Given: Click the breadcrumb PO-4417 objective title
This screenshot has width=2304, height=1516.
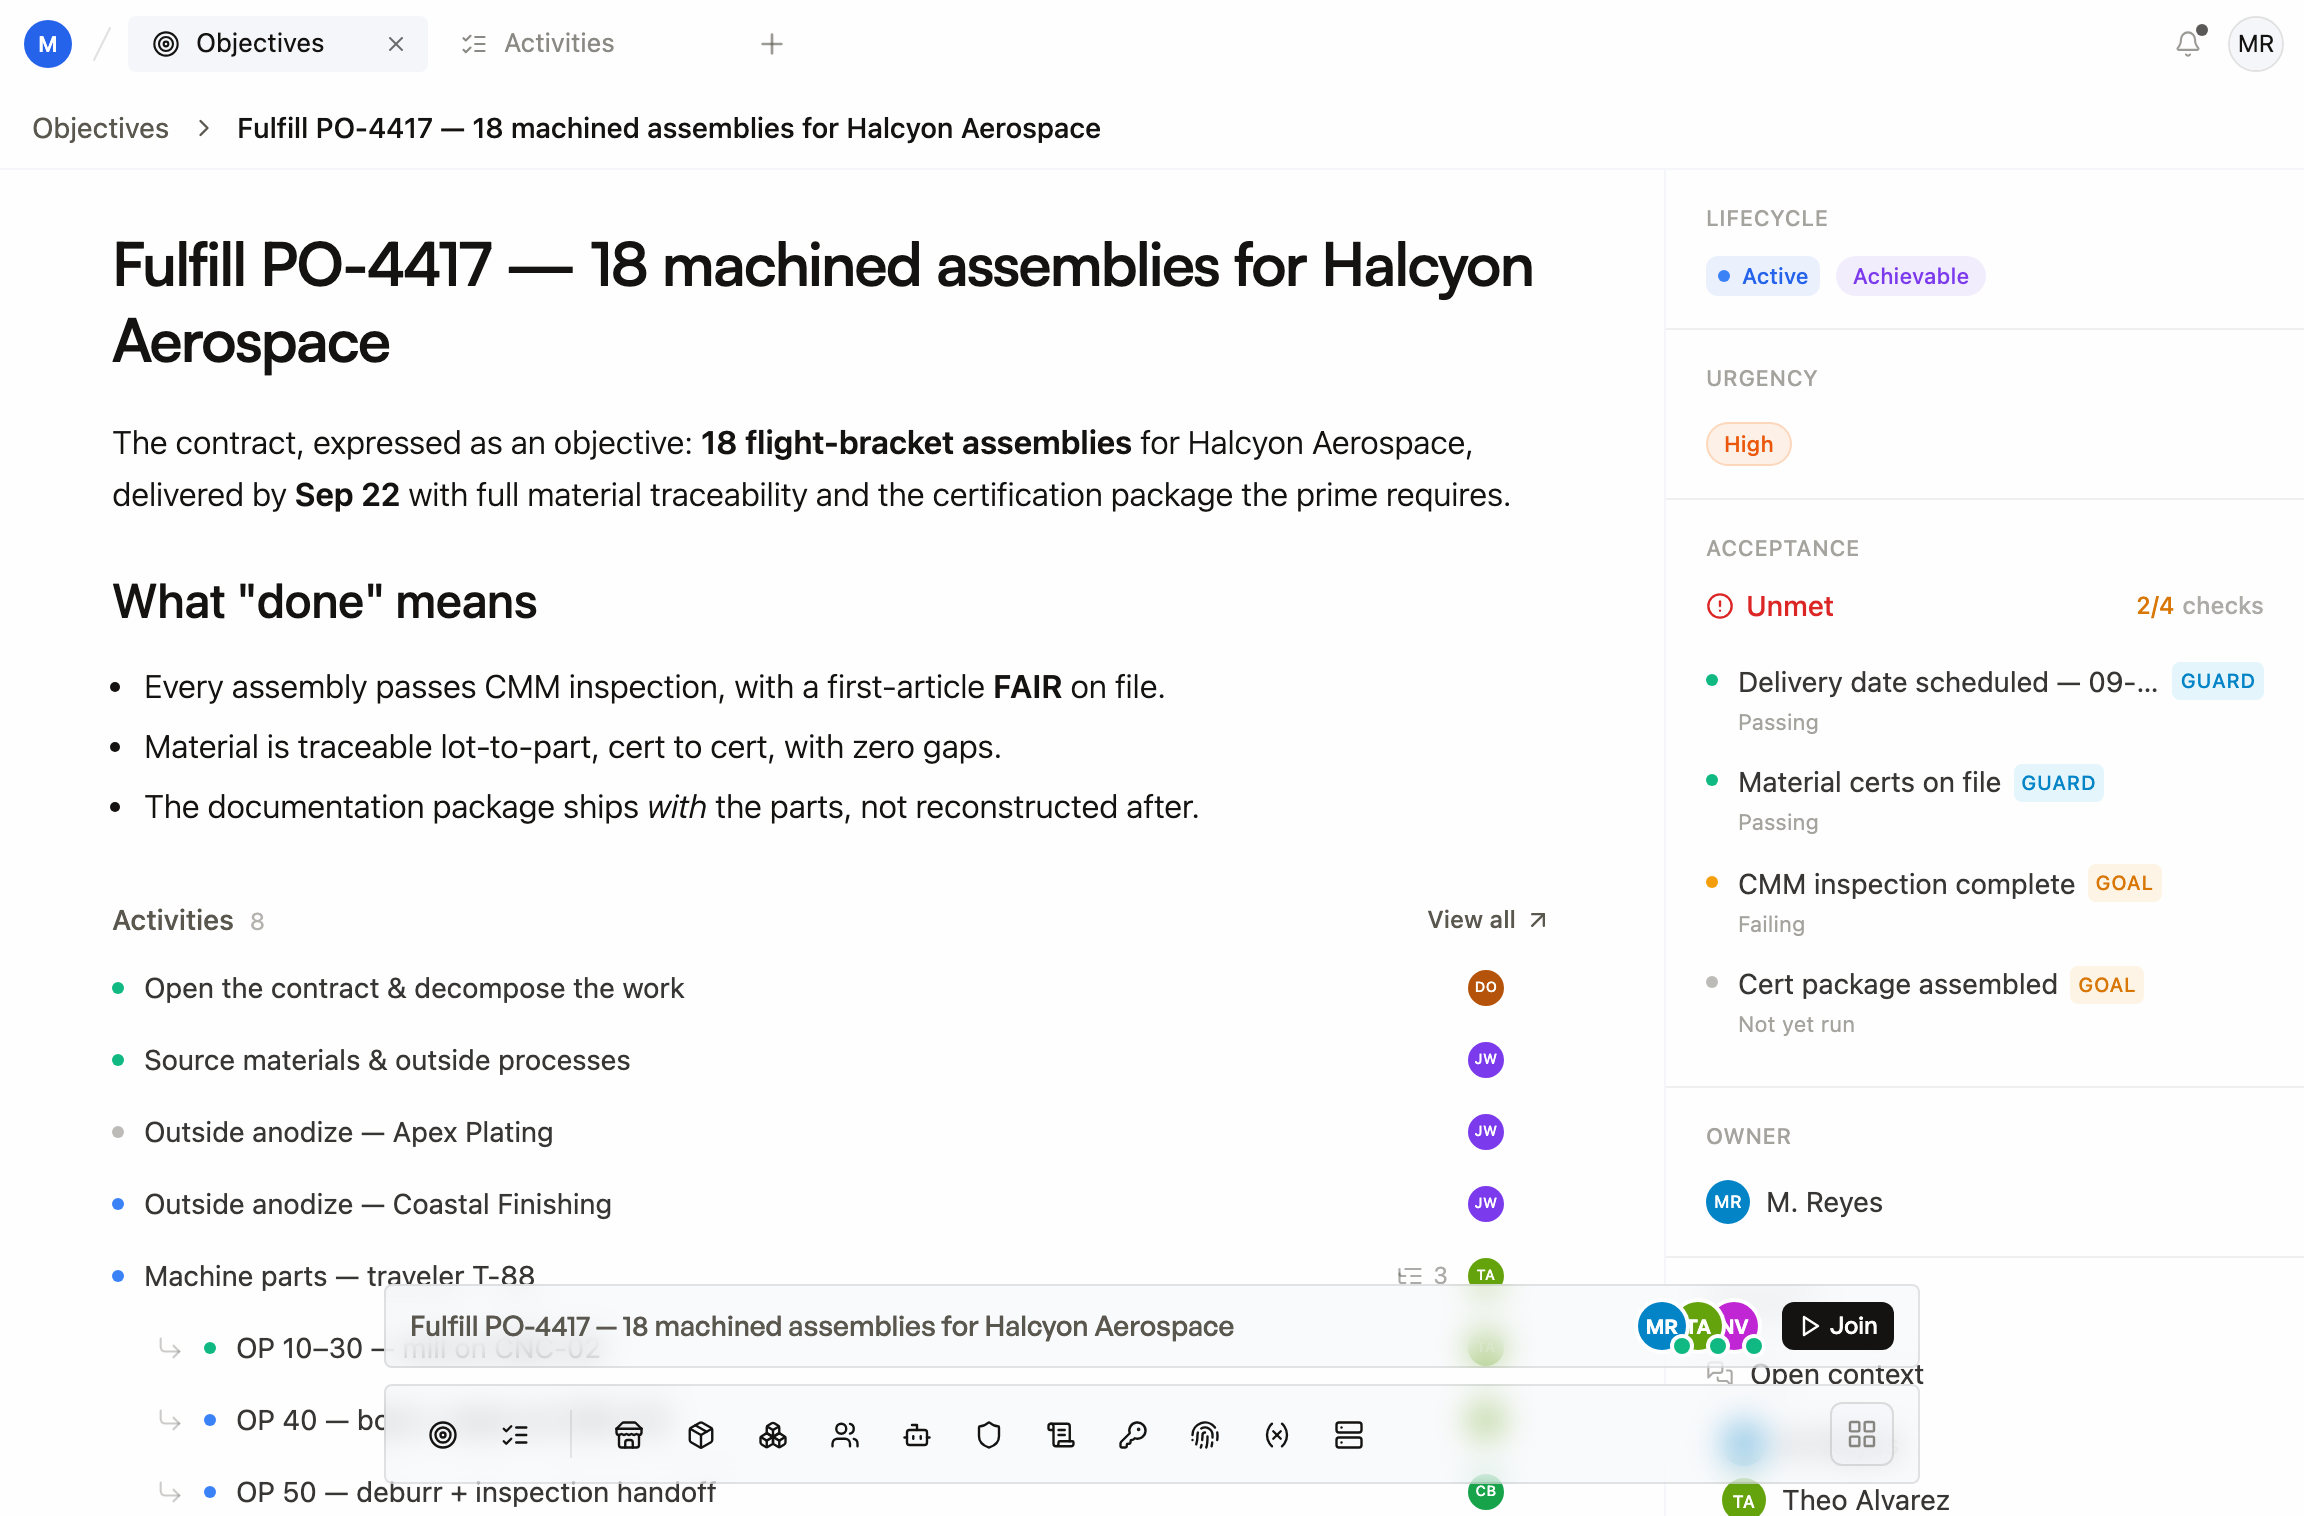Looking at the screenshot, I should 668,128.
